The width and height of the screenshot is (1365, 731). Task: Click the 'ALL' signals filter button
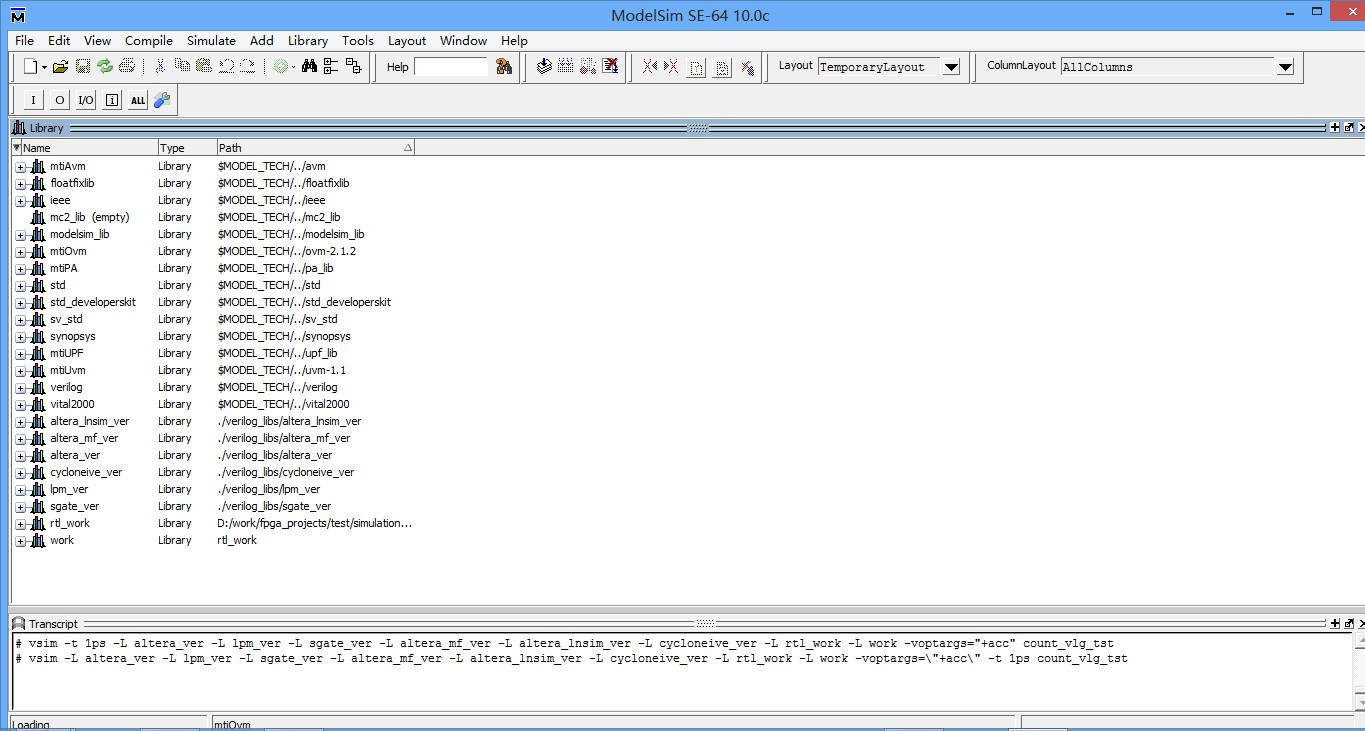coord(137,100)
